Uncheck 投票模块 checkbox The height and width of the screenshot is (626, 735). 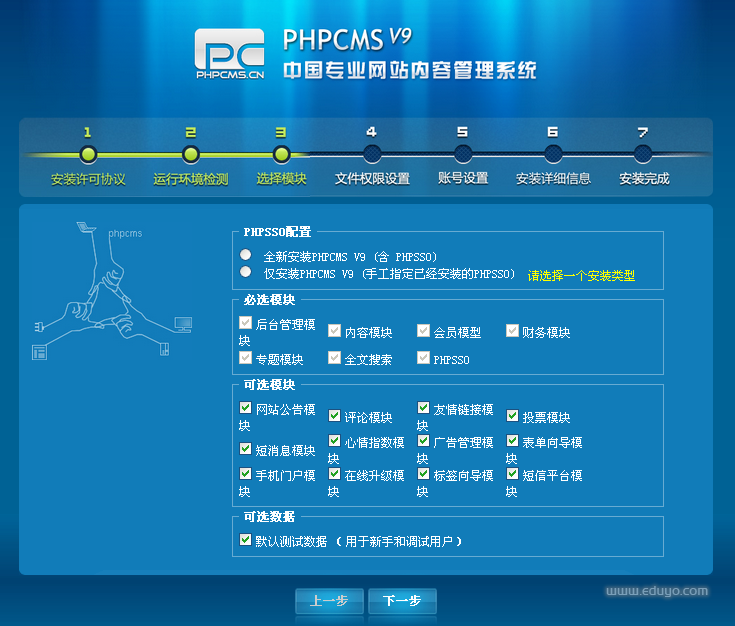coord(512,415)
